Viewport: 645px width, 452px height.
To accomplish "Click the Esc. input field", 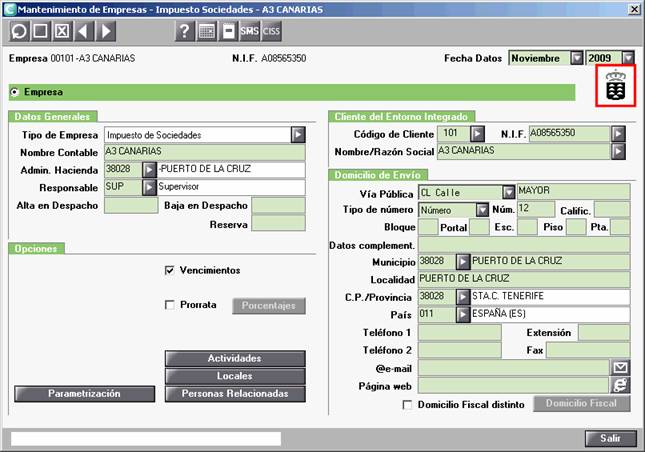I will click(x=527, y=227).
